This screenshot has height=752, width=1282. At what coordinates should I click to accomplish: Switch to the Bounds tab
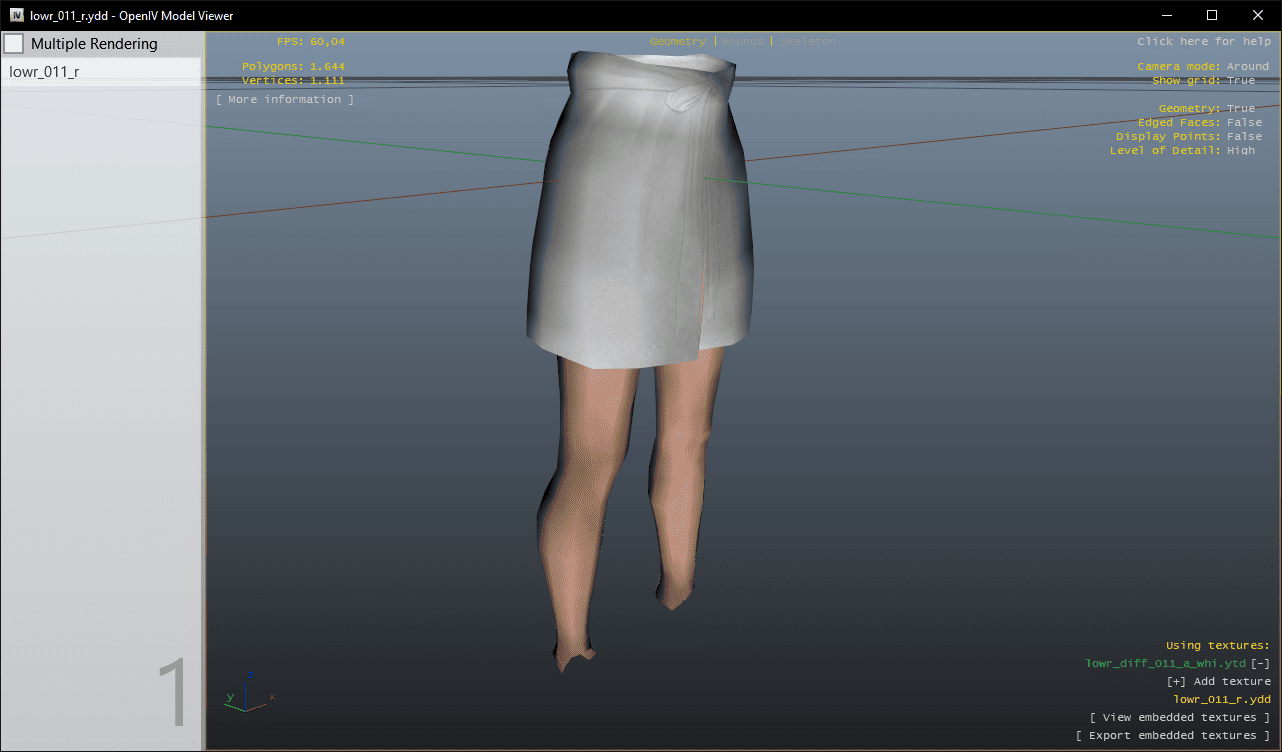pyautogui.click(x=742, y=42)
